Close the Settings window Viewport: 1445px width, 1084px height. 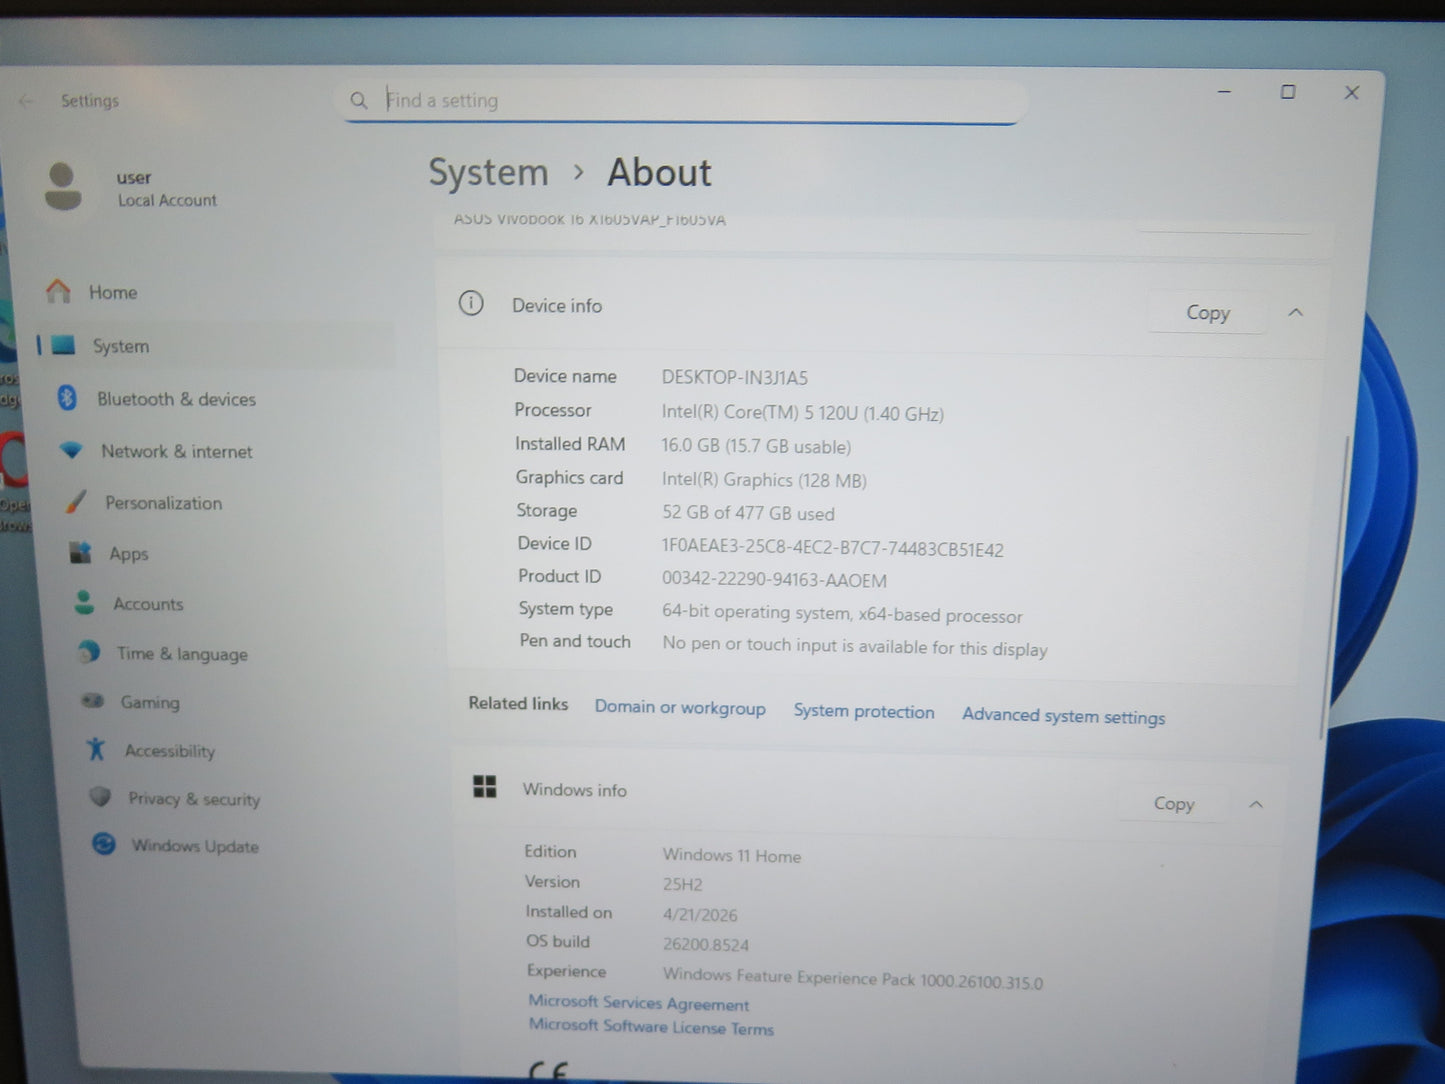click(x=1352, y=93)
